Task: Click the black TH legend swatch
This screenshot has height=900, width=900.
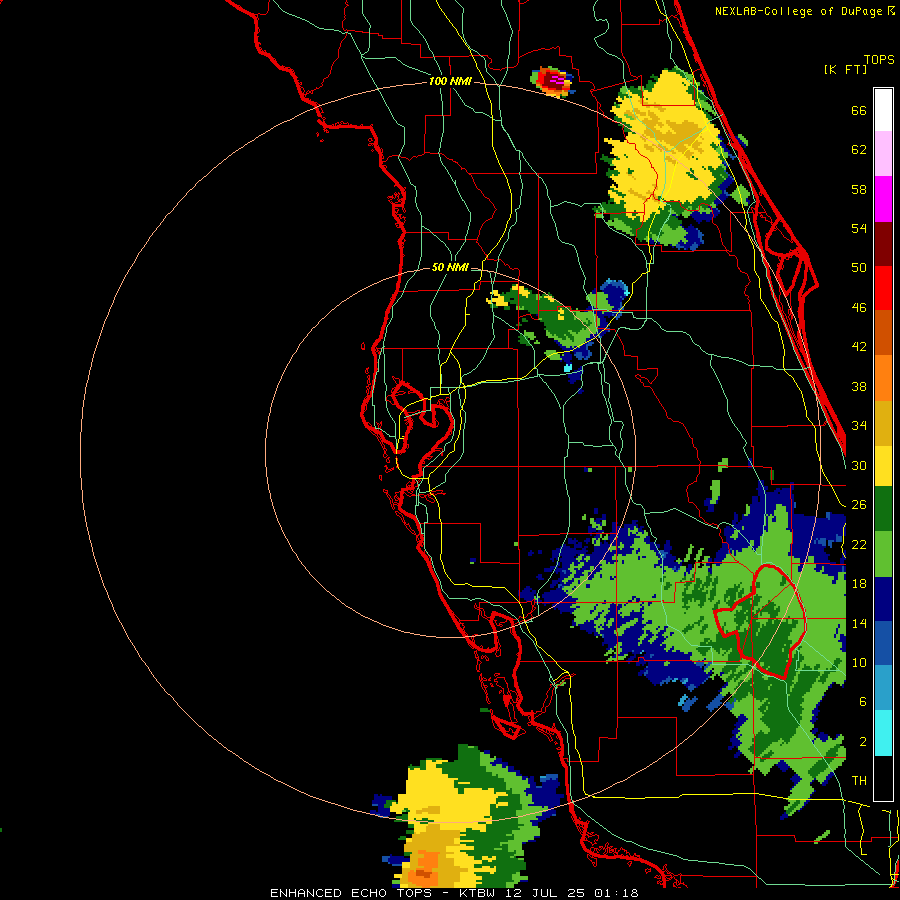Action: pos(883,778)
